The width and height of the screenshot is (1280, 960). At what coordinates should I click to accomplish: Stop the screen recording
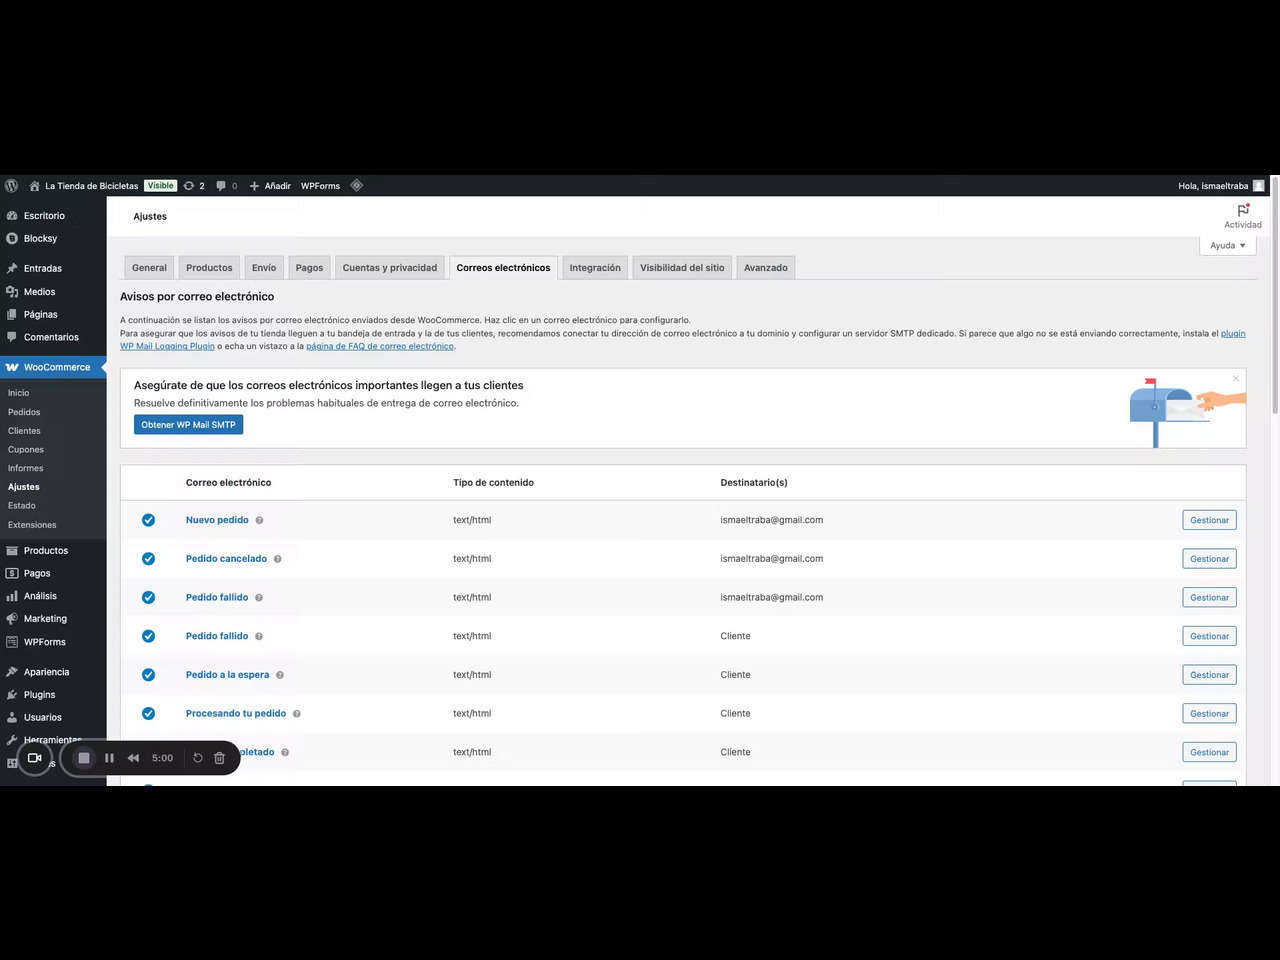tap(84, 758)
